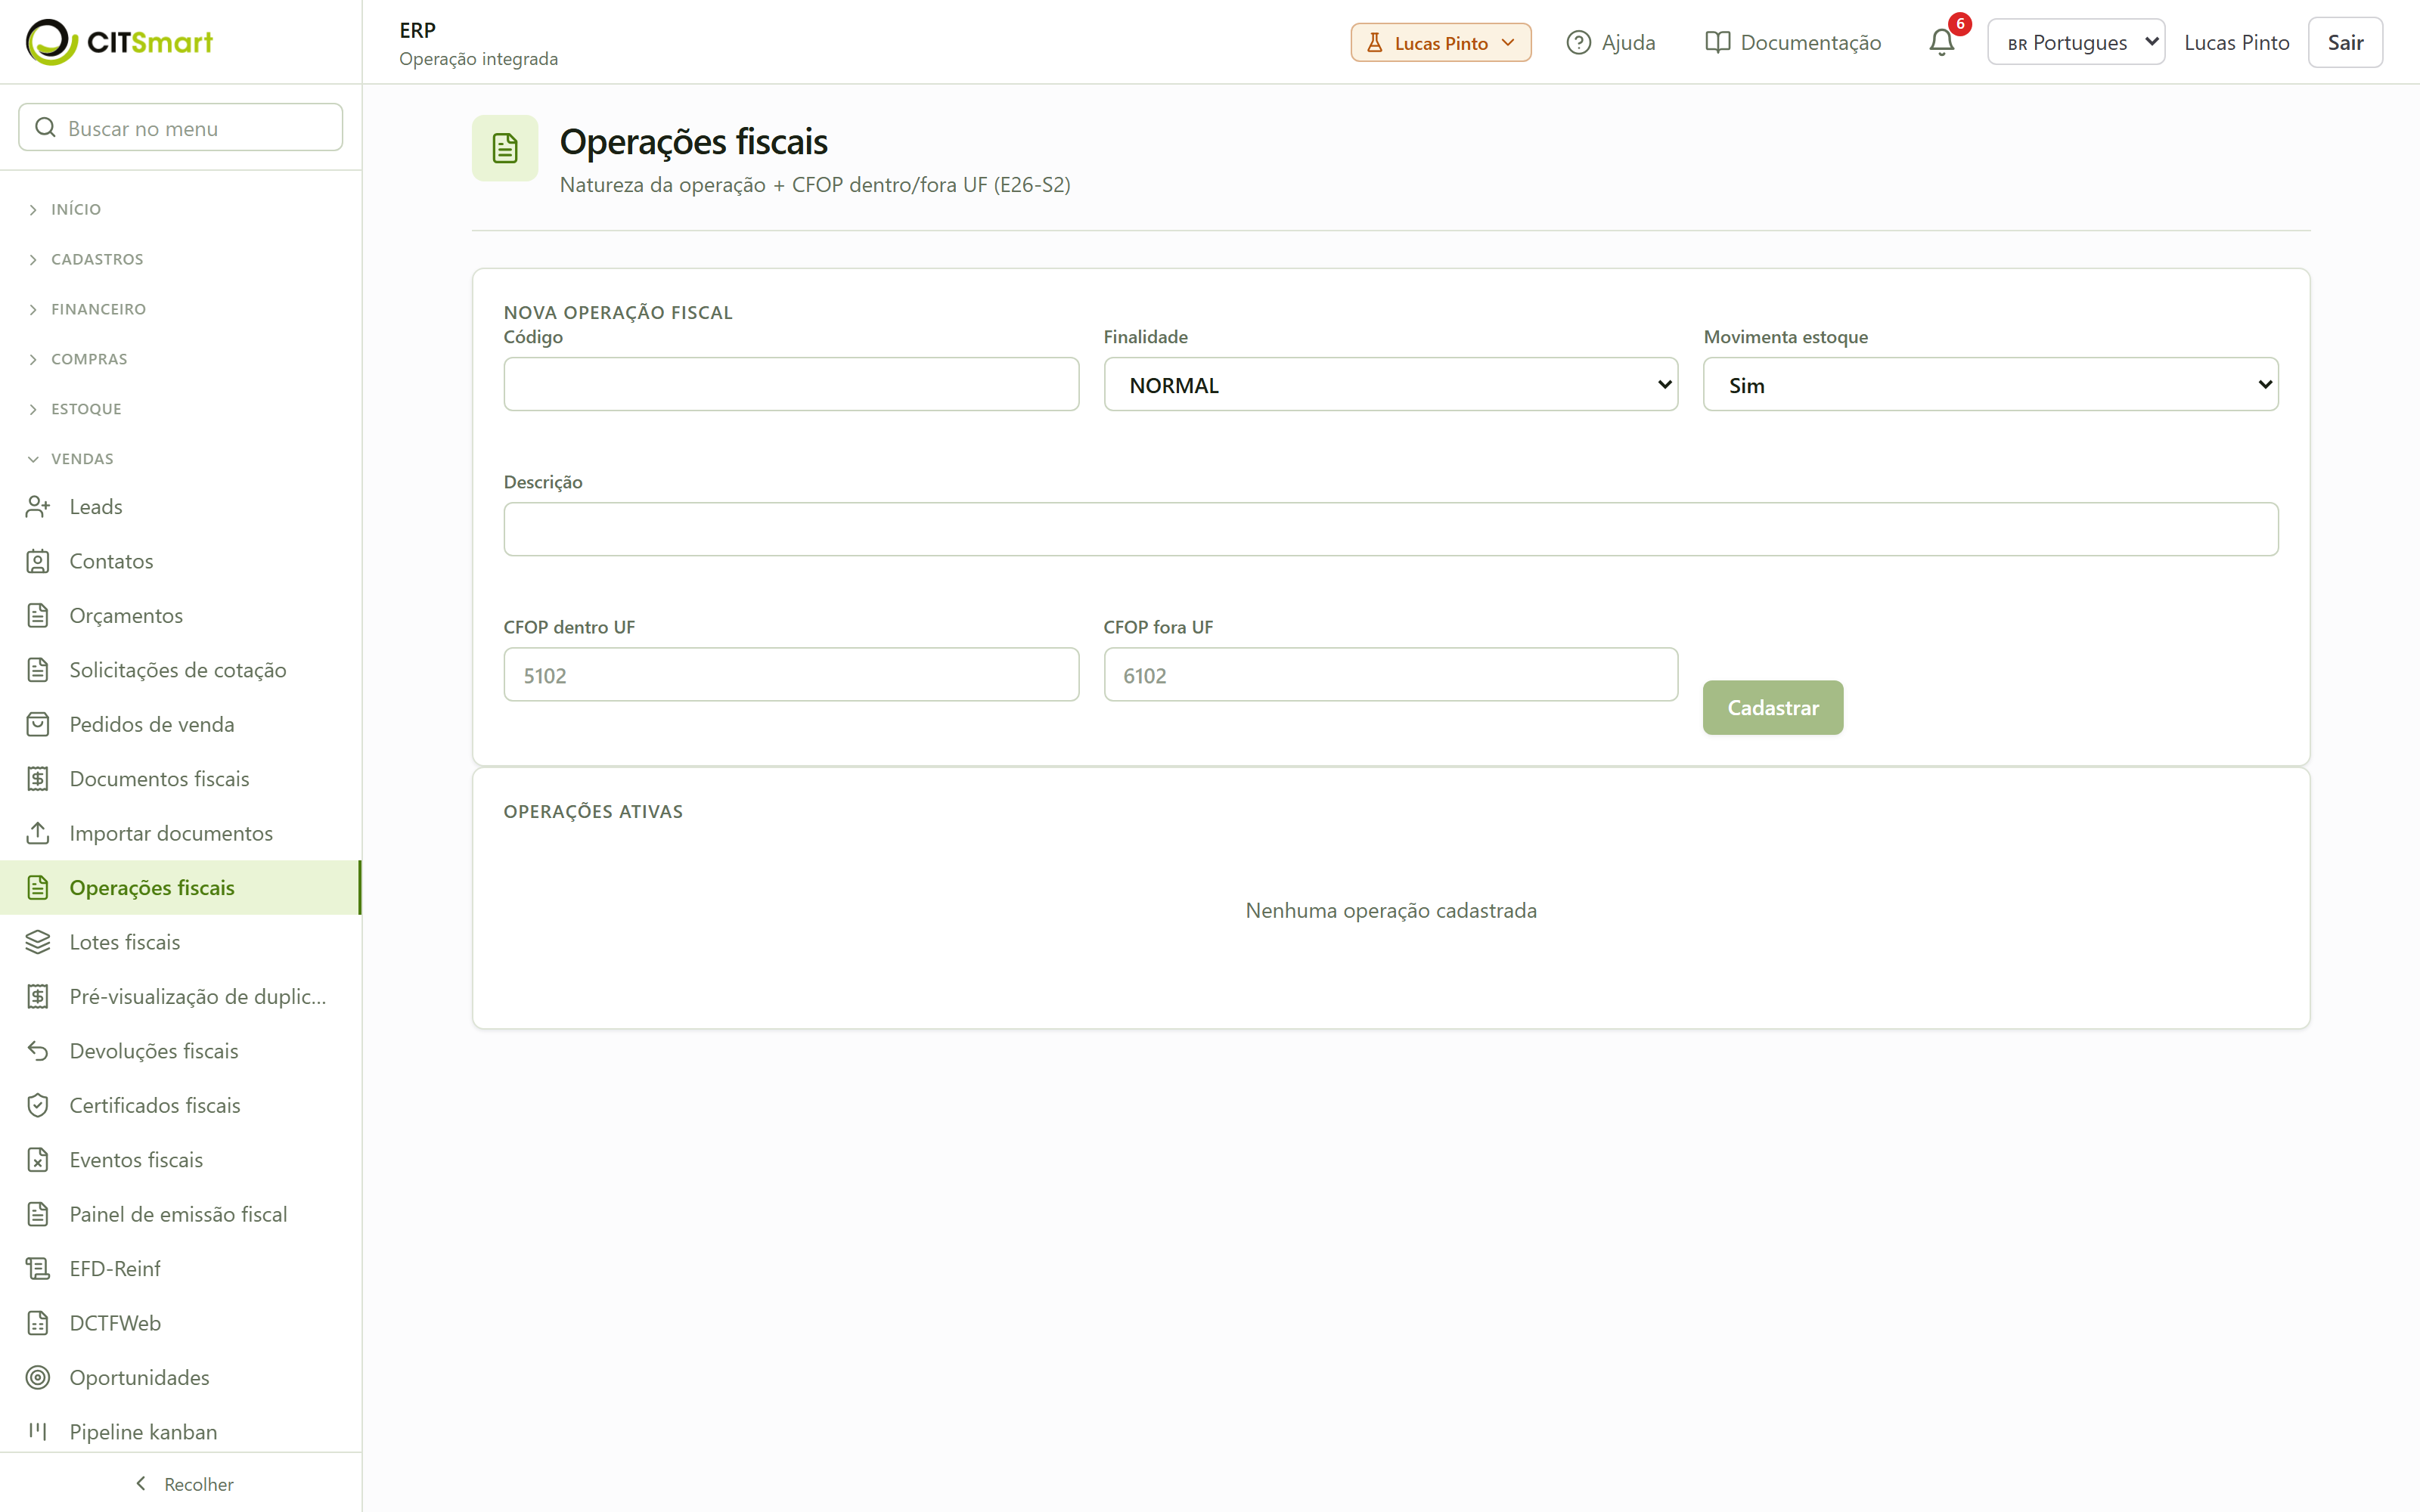Open the Portugues language selector
Image resolution: width=2420 pixels, height=1512 pixels.
[x=2076, y=42]
